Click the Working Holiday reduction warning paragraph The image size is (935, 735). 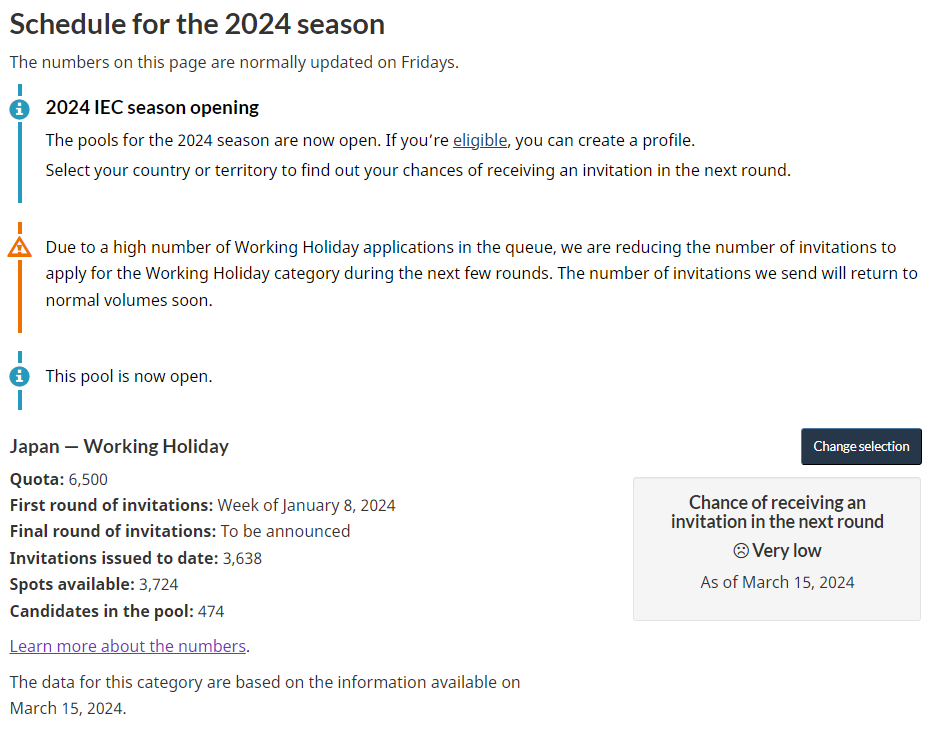pyautogui.click(x=482, y=274)
